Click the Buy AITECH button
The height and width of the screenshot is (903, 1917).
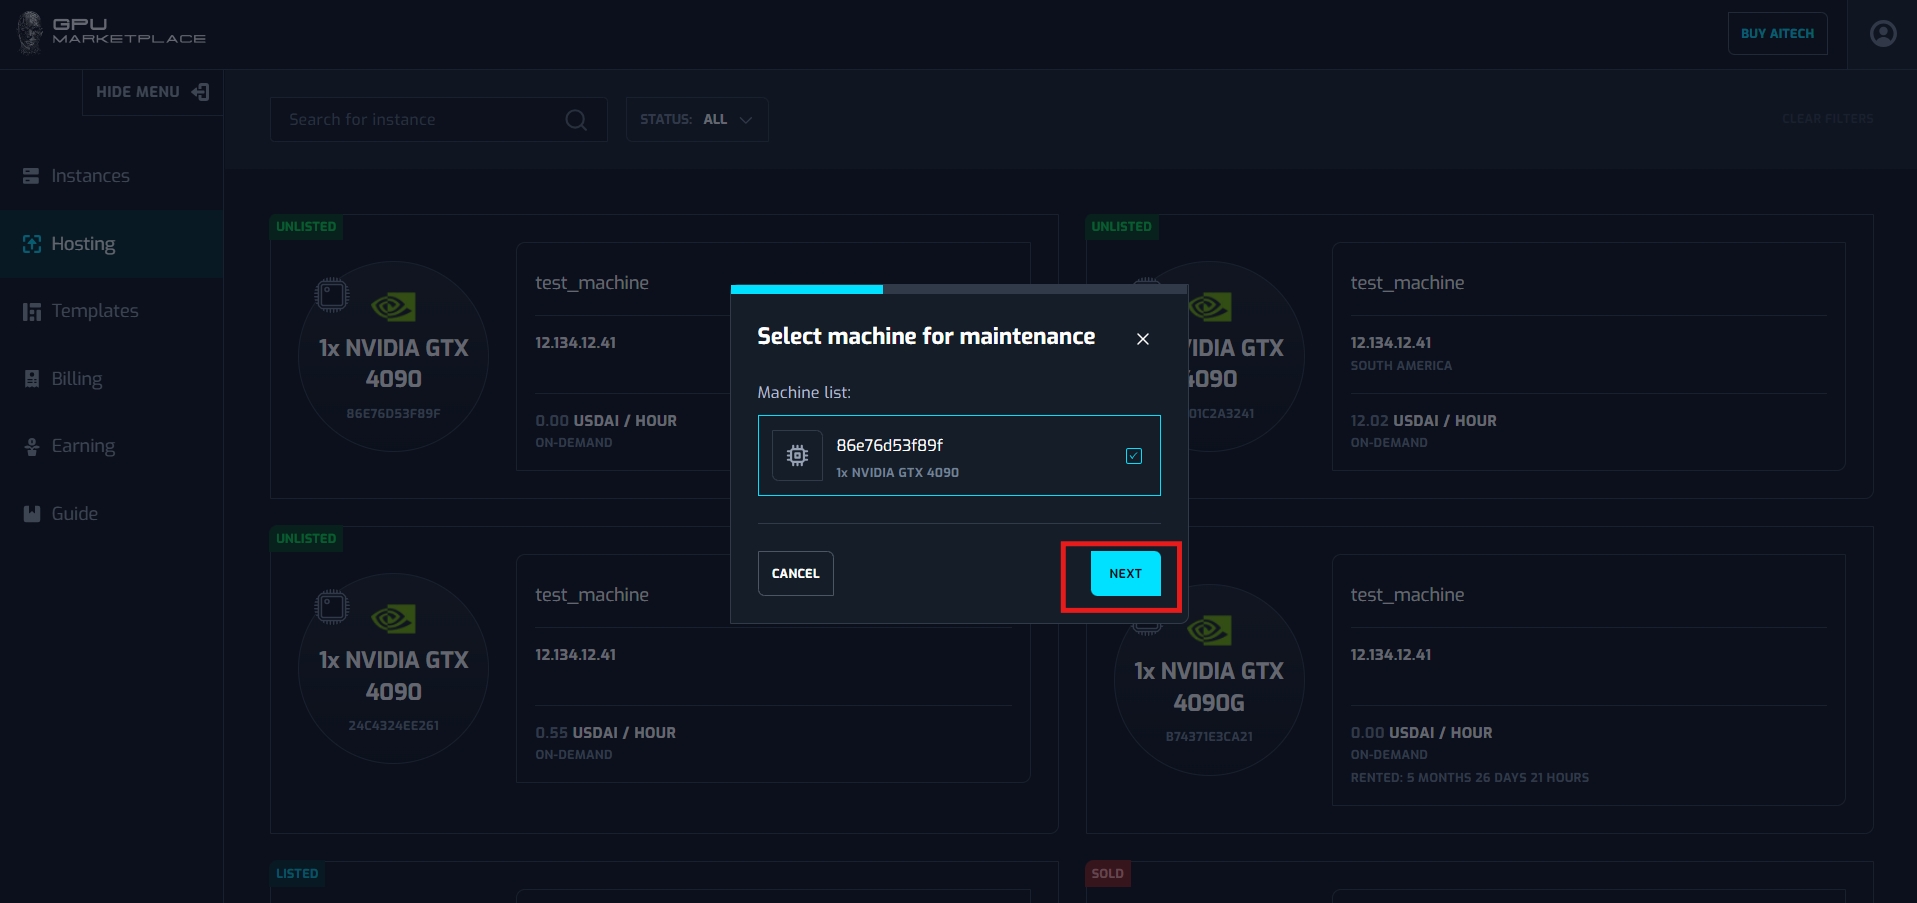1776,34
